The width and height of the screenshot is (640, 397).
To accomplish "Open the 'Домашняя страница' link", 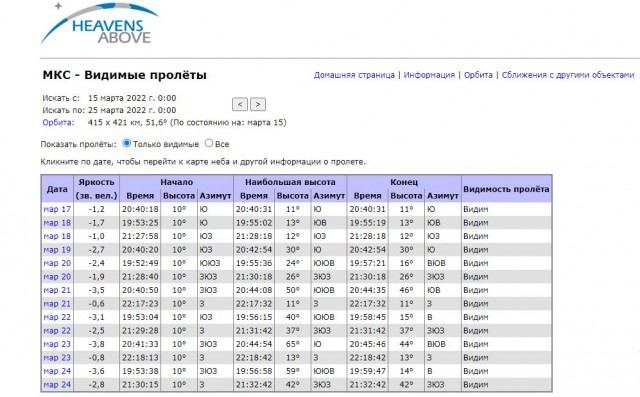I will click(x=354, y=75).
